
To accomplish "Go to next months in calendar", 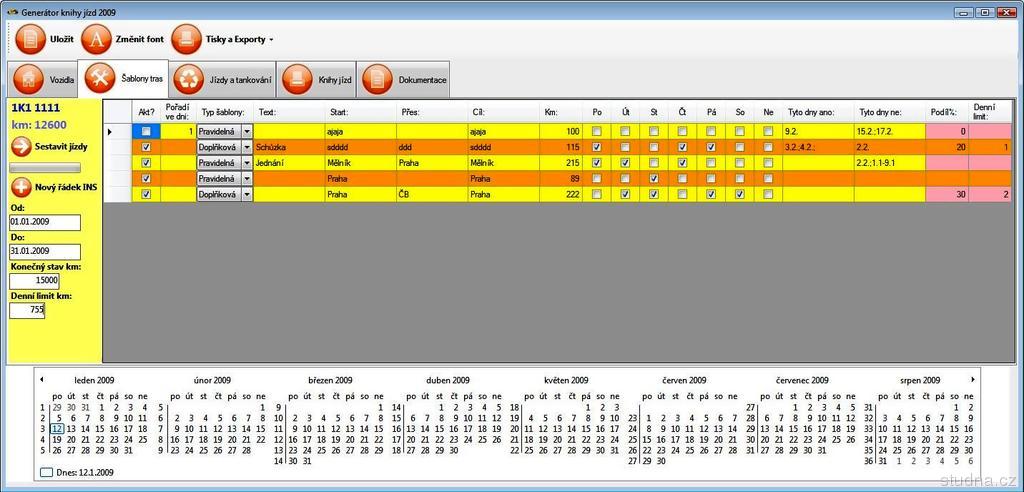I will click(972, 380).
